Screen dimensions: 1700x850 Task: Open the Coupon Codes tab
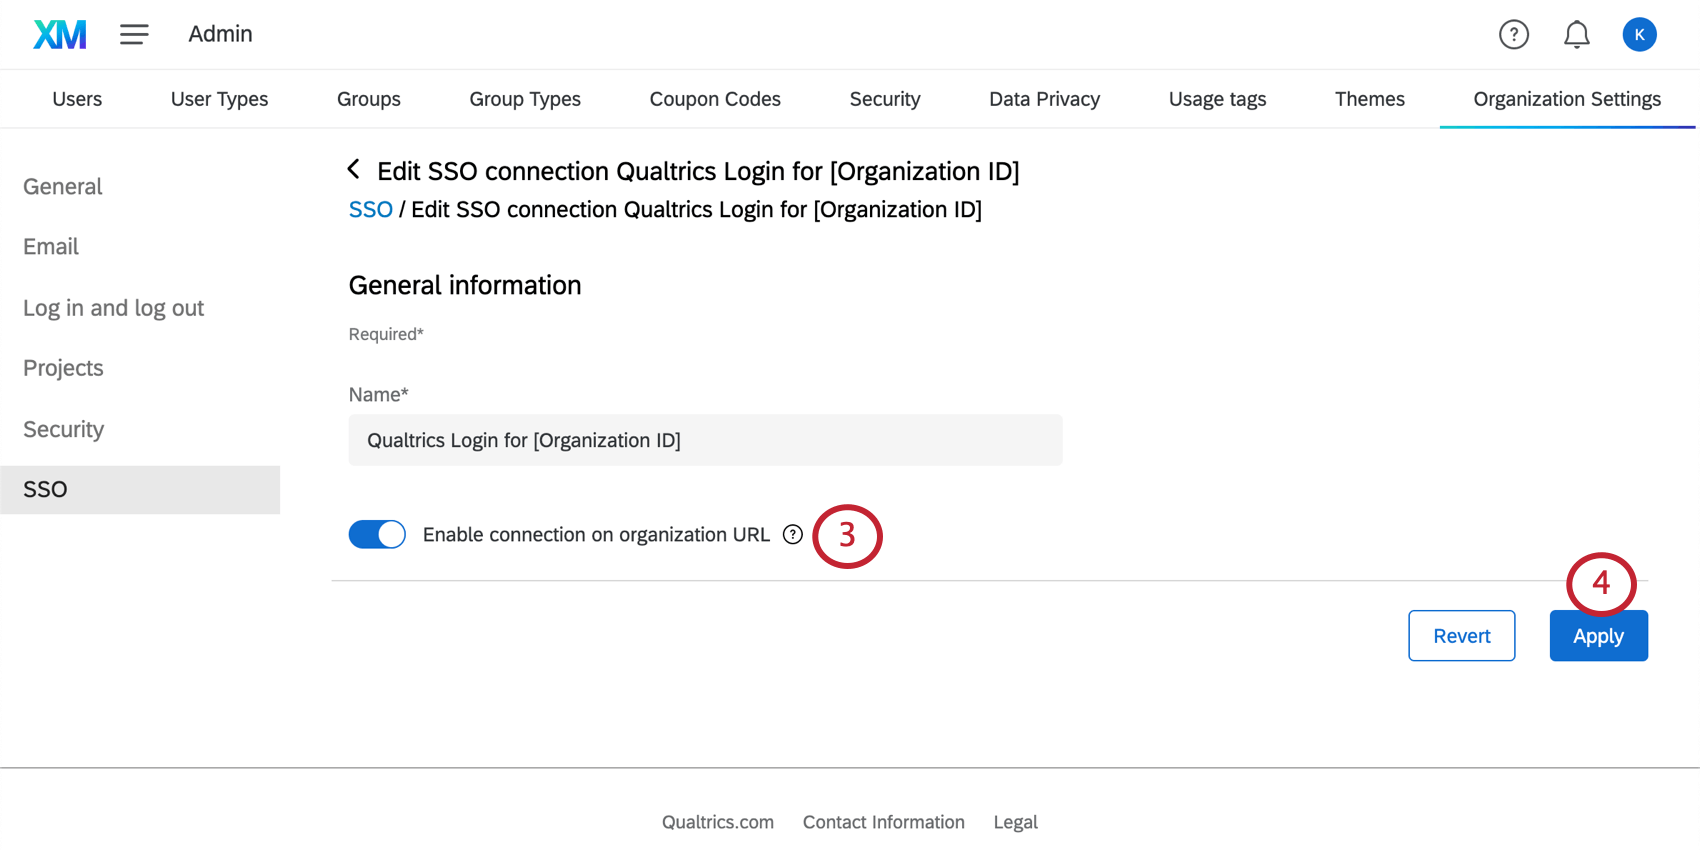tap(715, 99)
